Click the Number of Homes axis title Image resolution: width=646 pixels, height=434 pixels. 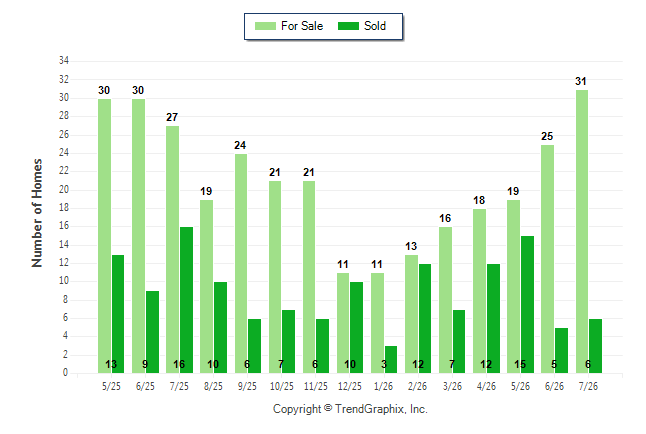click(37, 213)
